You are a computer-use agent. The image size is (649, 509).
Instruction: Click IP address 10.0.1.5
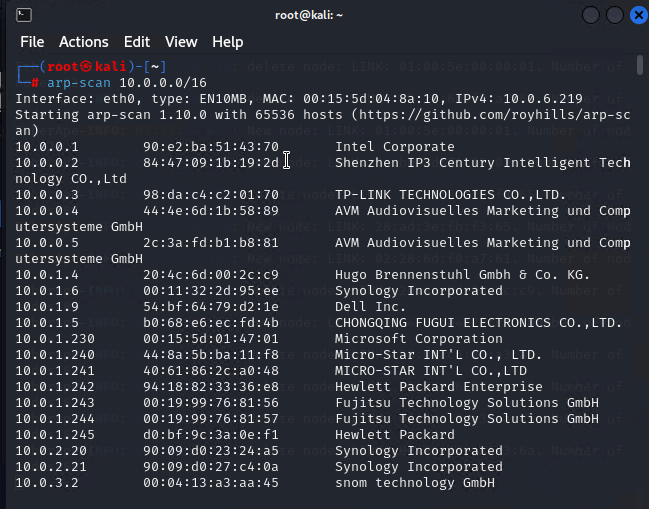47,323
